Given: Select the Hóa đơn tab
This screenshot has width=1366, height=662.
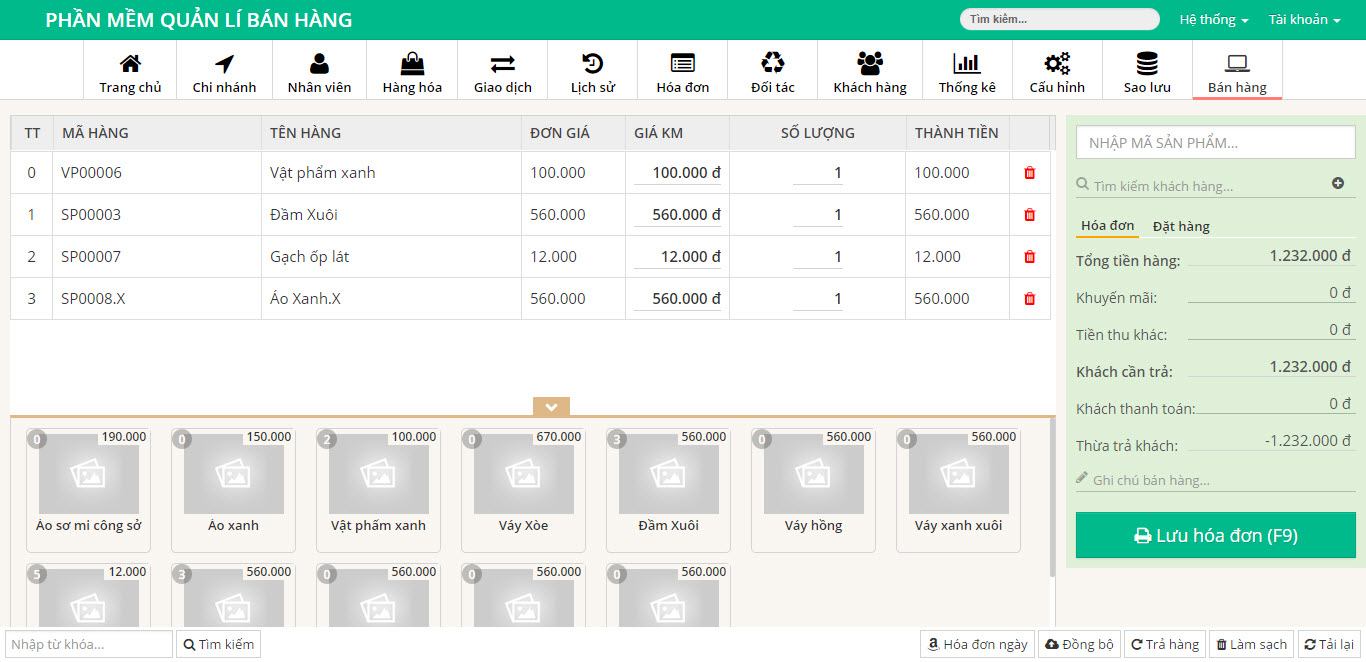Looking at the screenshot, I should (x=1107, y=226).
